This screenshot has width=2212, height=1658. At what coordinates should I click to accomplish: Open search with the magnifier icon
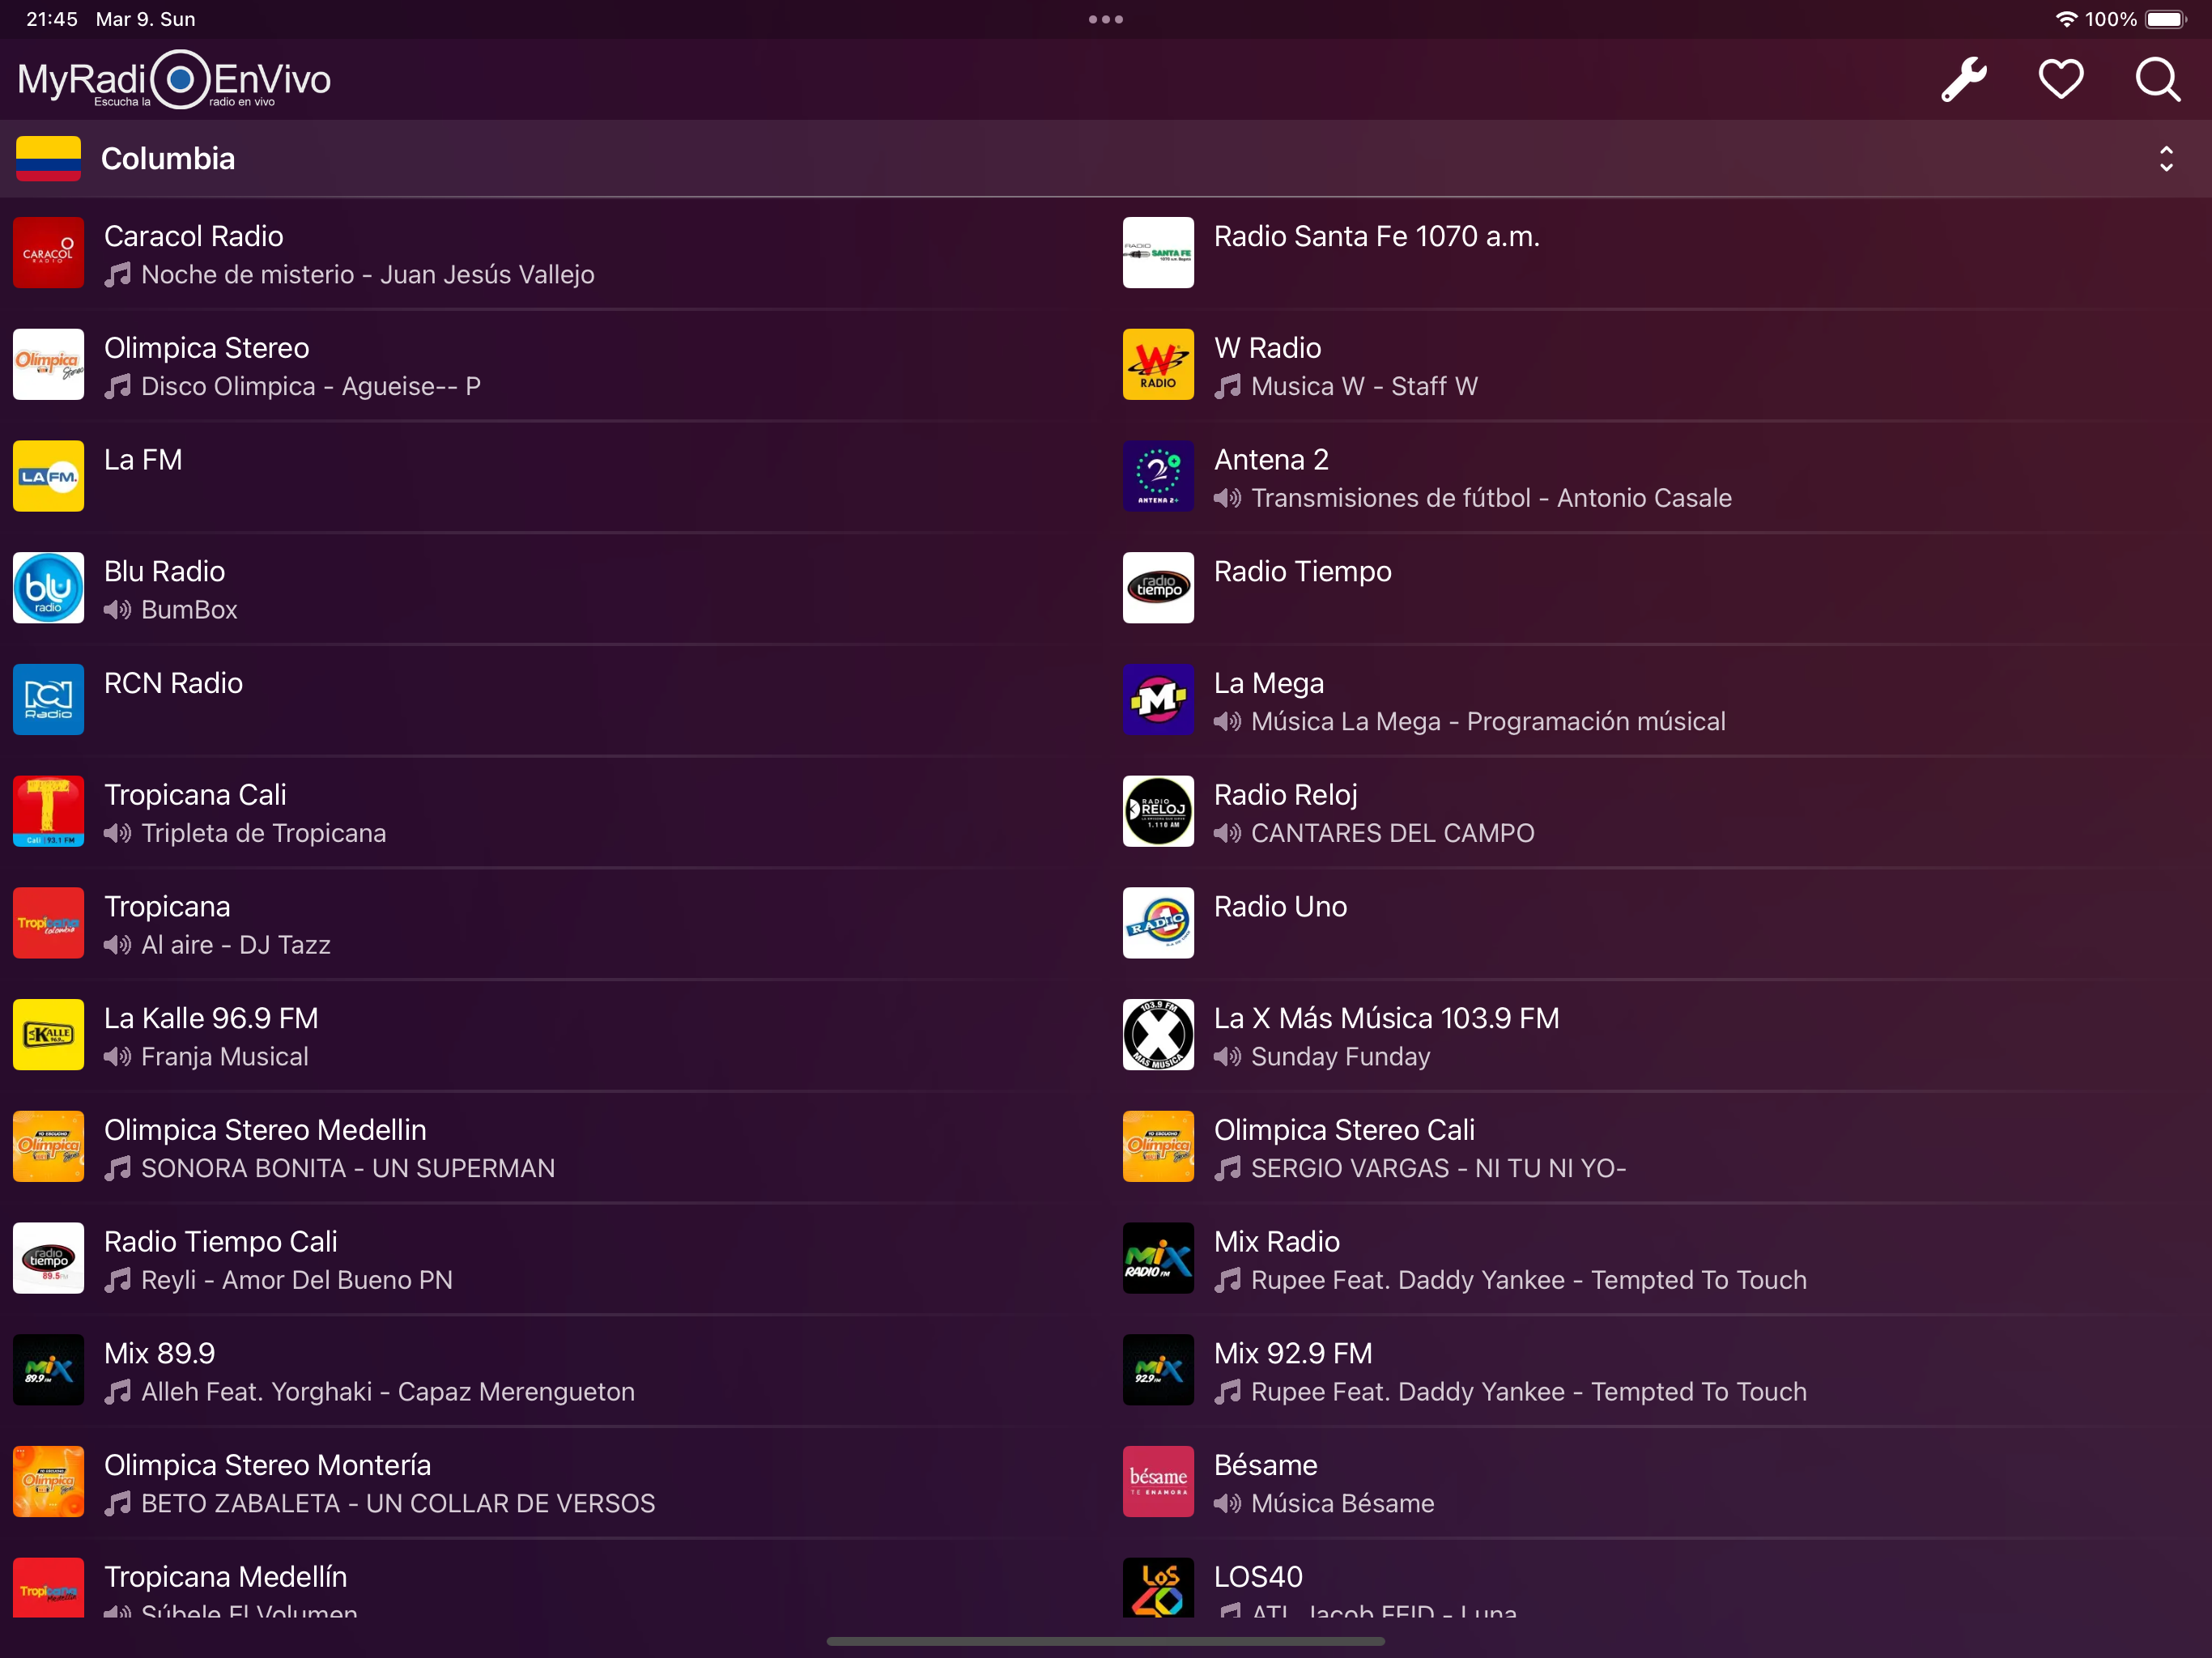click(2158, 79)
